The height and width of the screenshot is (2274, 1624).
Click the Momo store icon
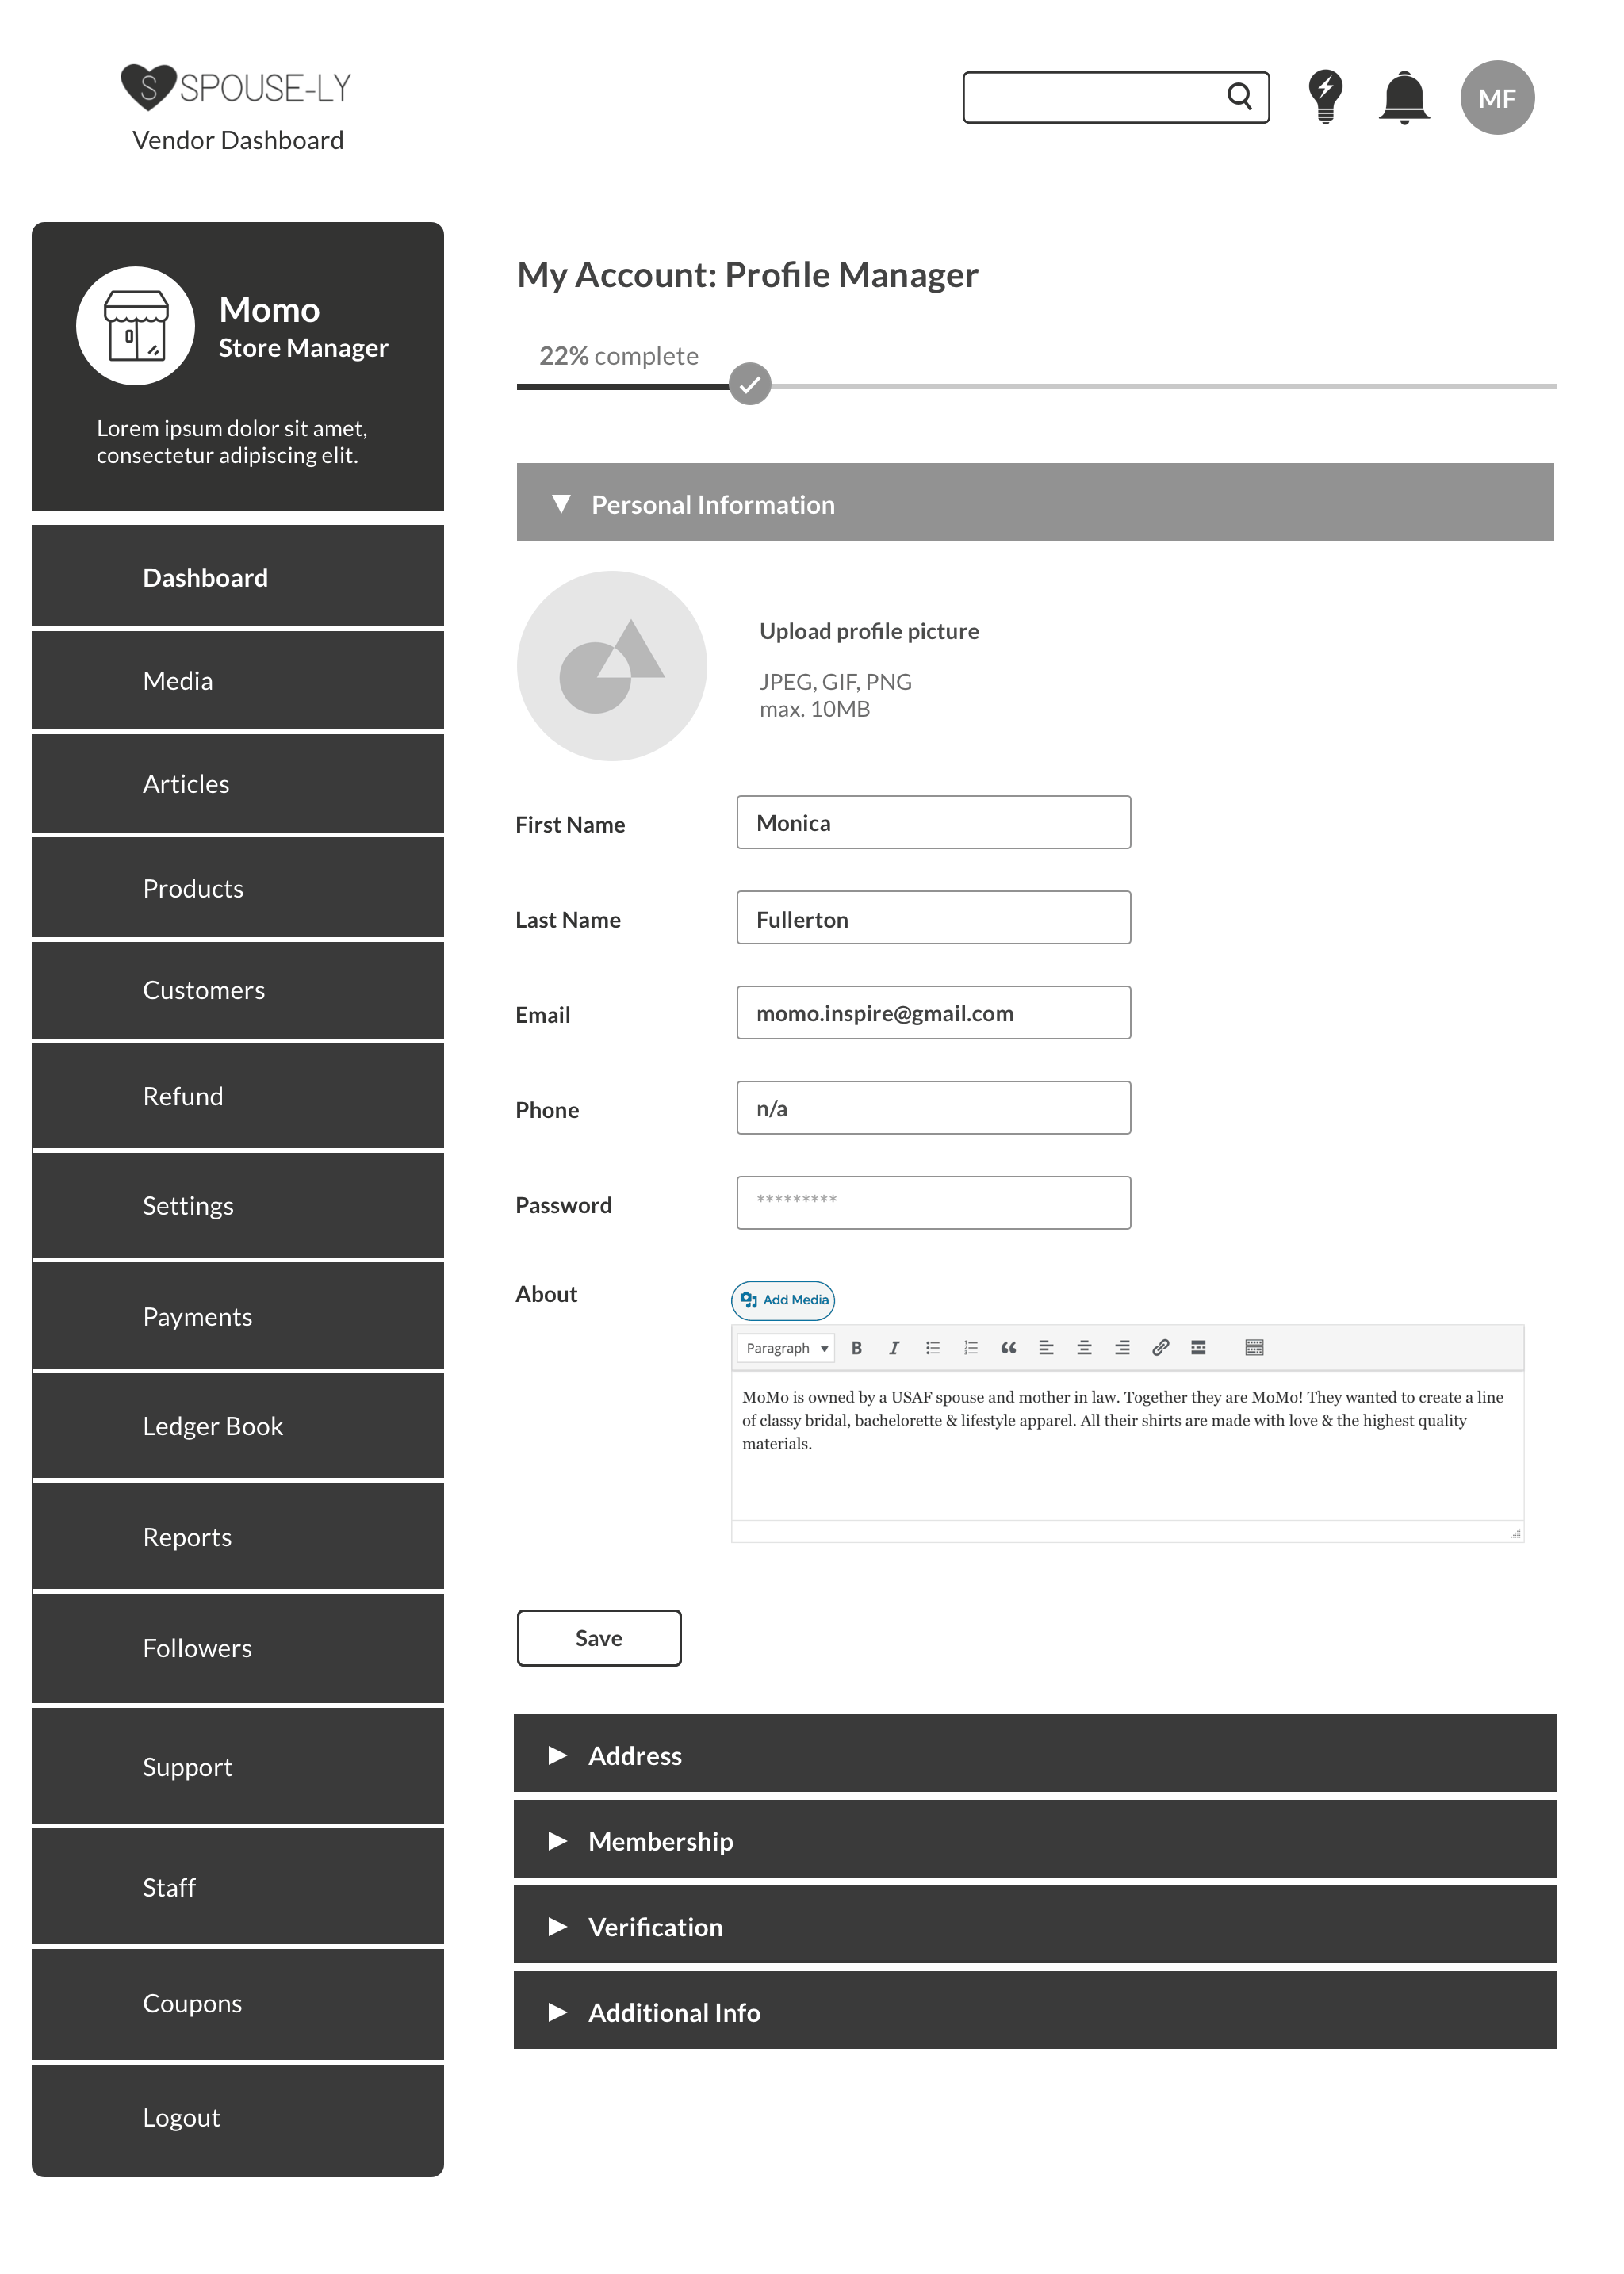pyautogui.click(x=136, y=326)
